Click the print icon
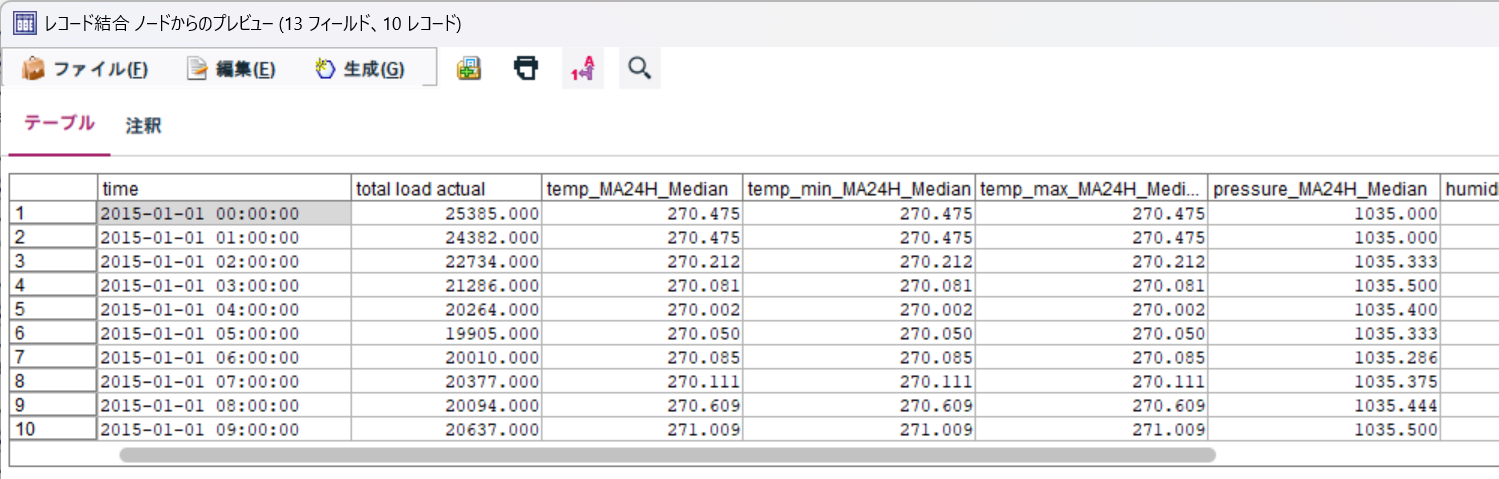 526,68
